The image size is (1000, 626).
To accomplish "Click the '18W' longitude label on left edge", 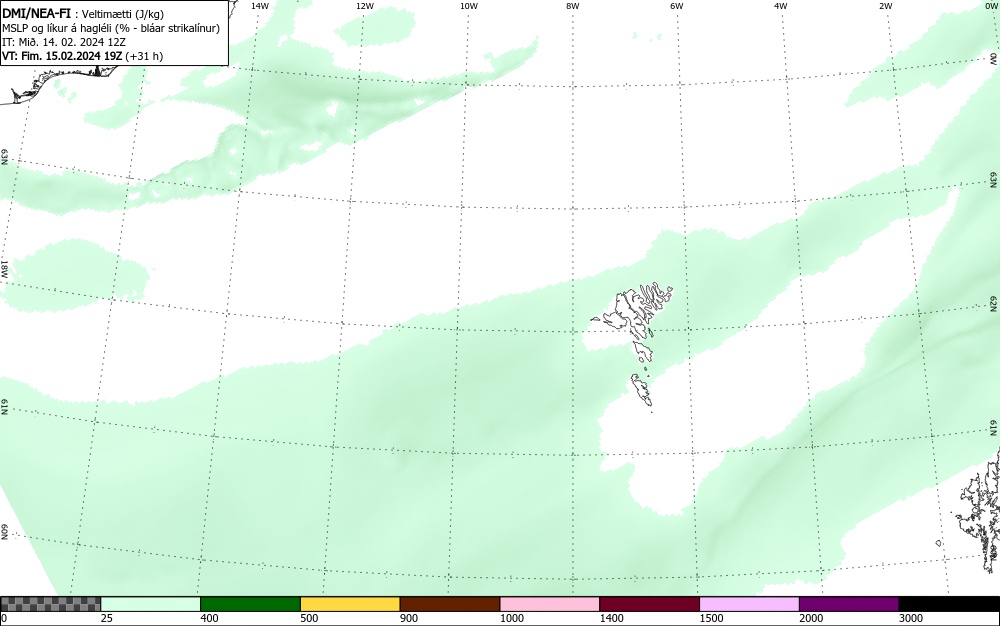I will 4,268.
